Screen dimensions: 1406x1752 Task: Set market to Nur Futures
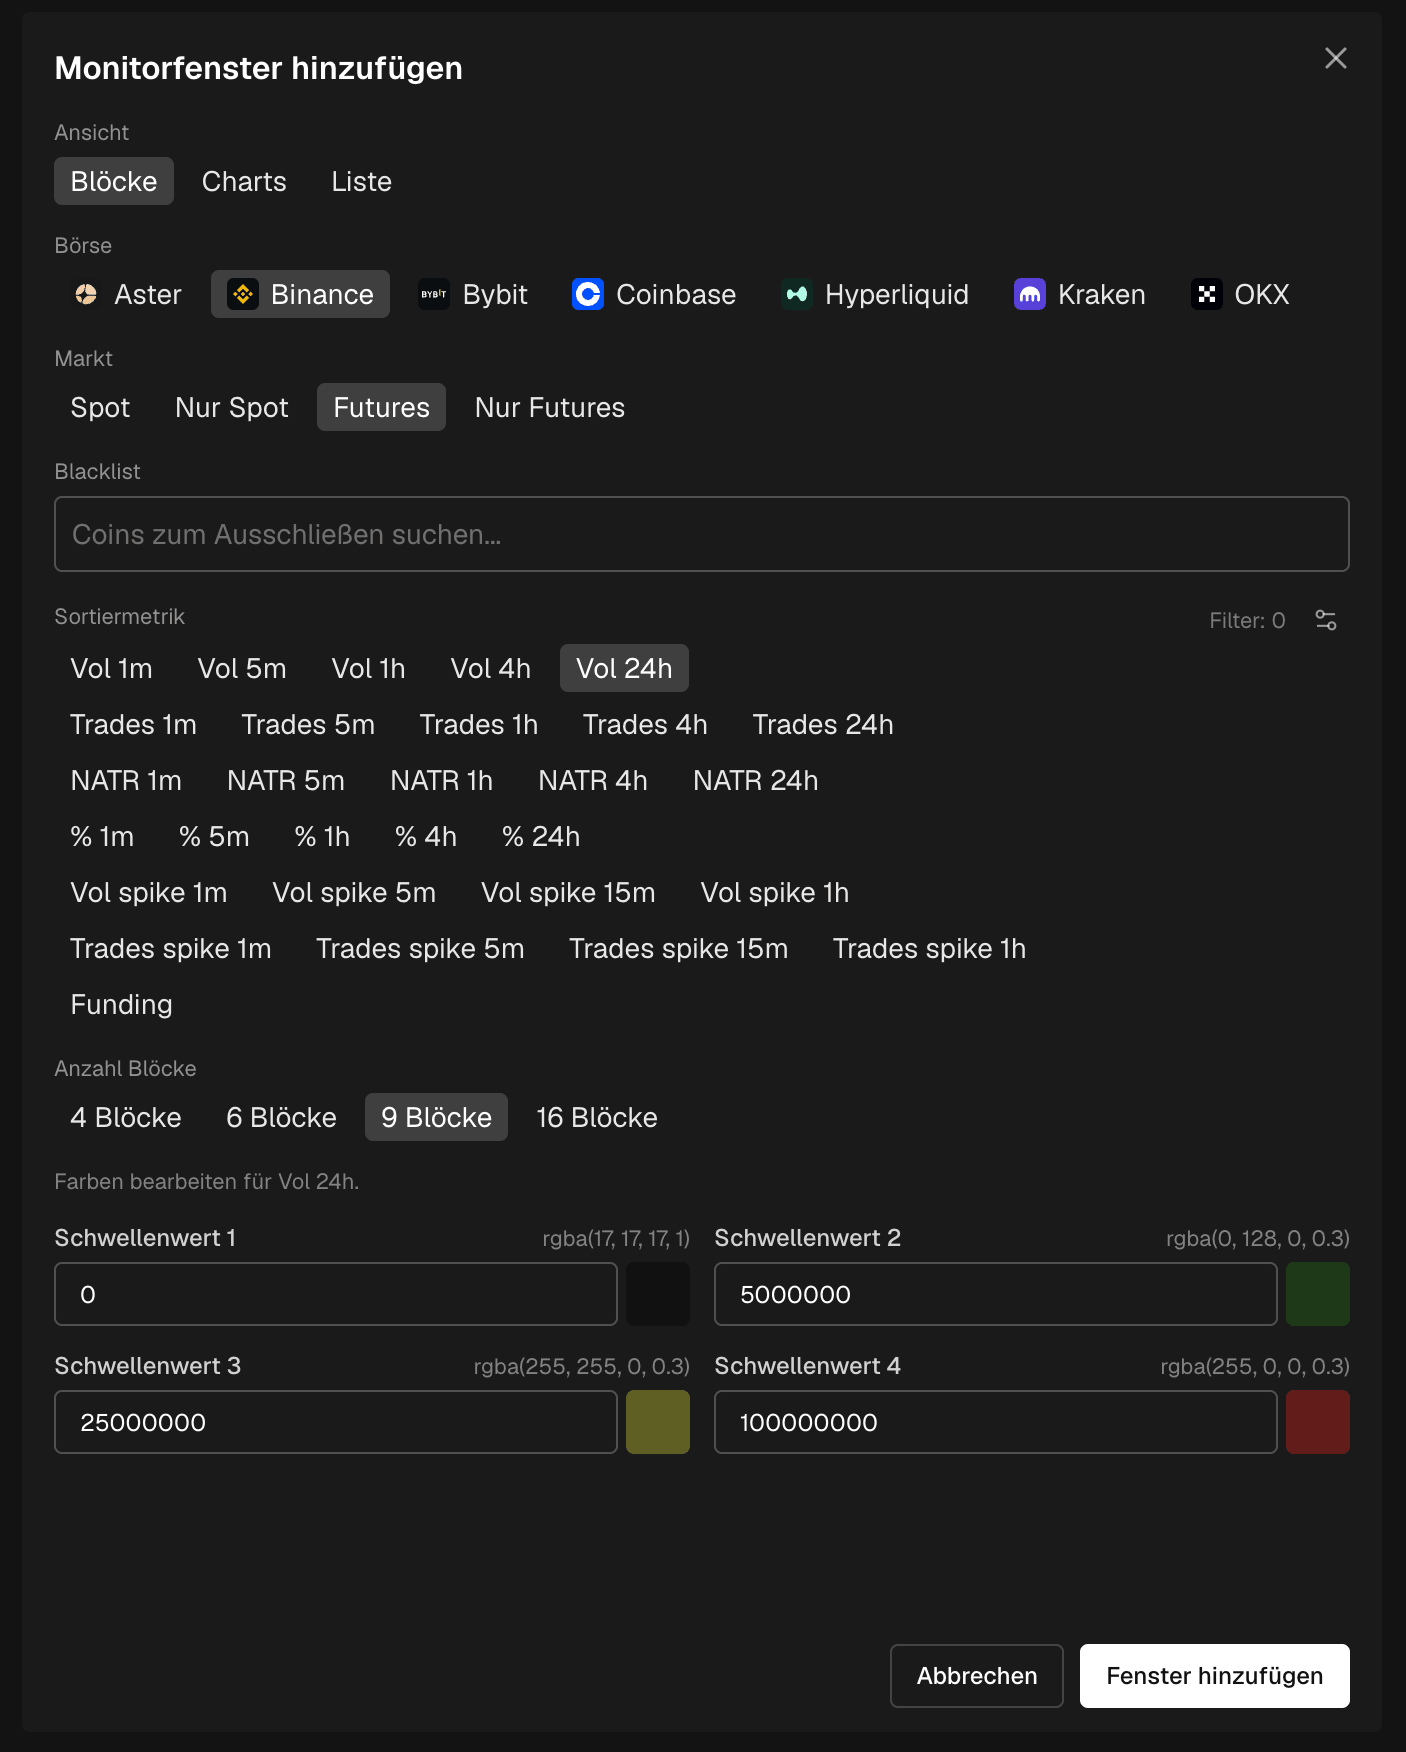pyautogui.click(x=550, y=407)
